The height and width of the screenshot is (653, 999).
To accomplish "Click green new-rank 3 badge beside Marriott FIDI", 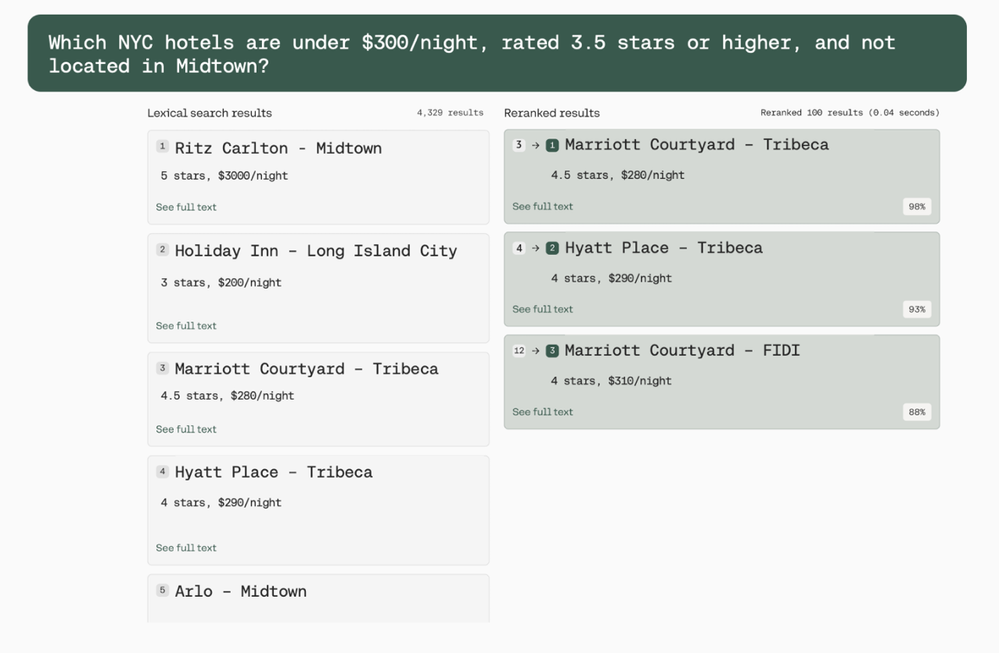I will (552, 350).
